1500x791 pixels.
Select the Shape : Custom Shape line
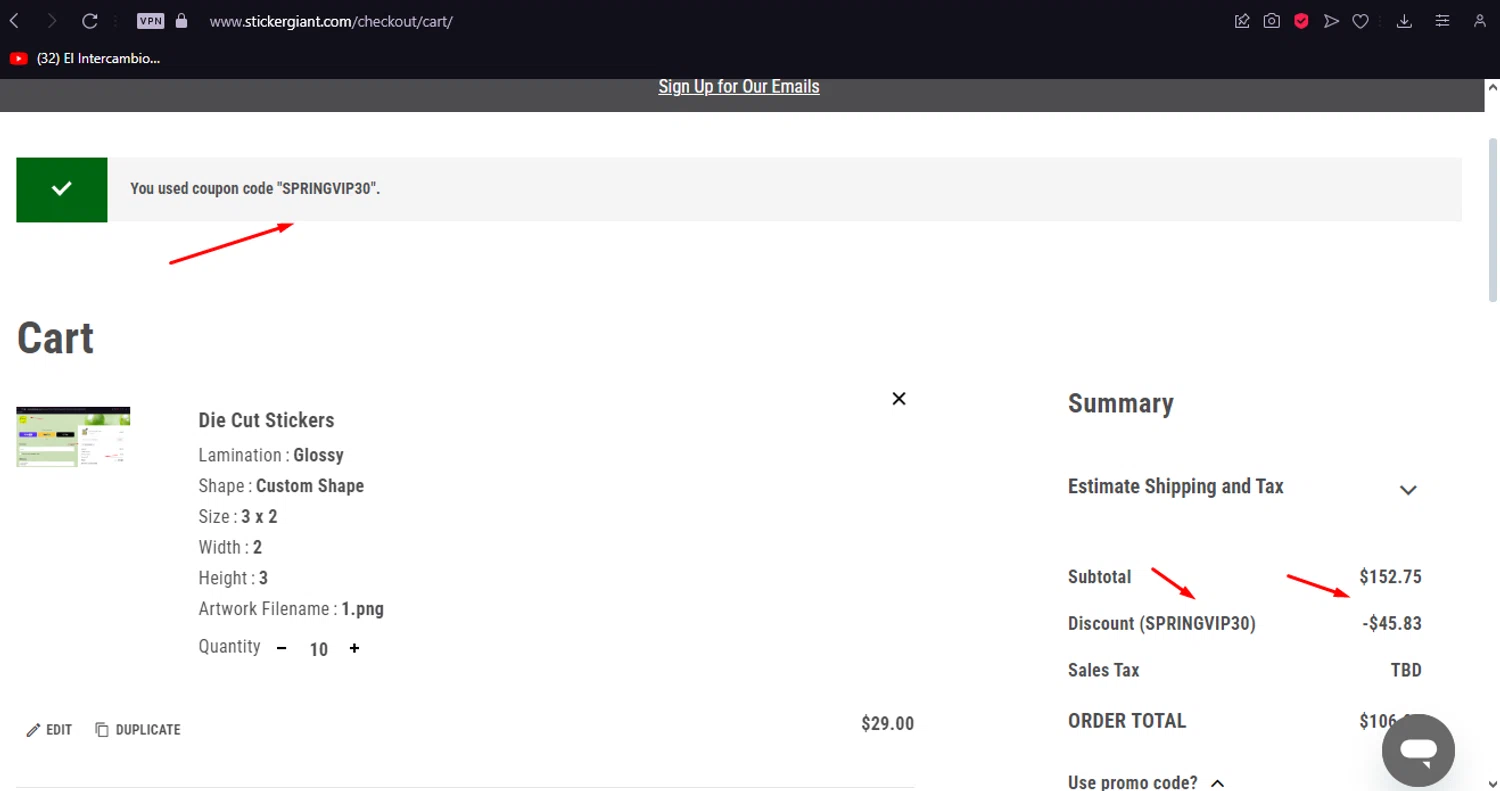[281, 486]
